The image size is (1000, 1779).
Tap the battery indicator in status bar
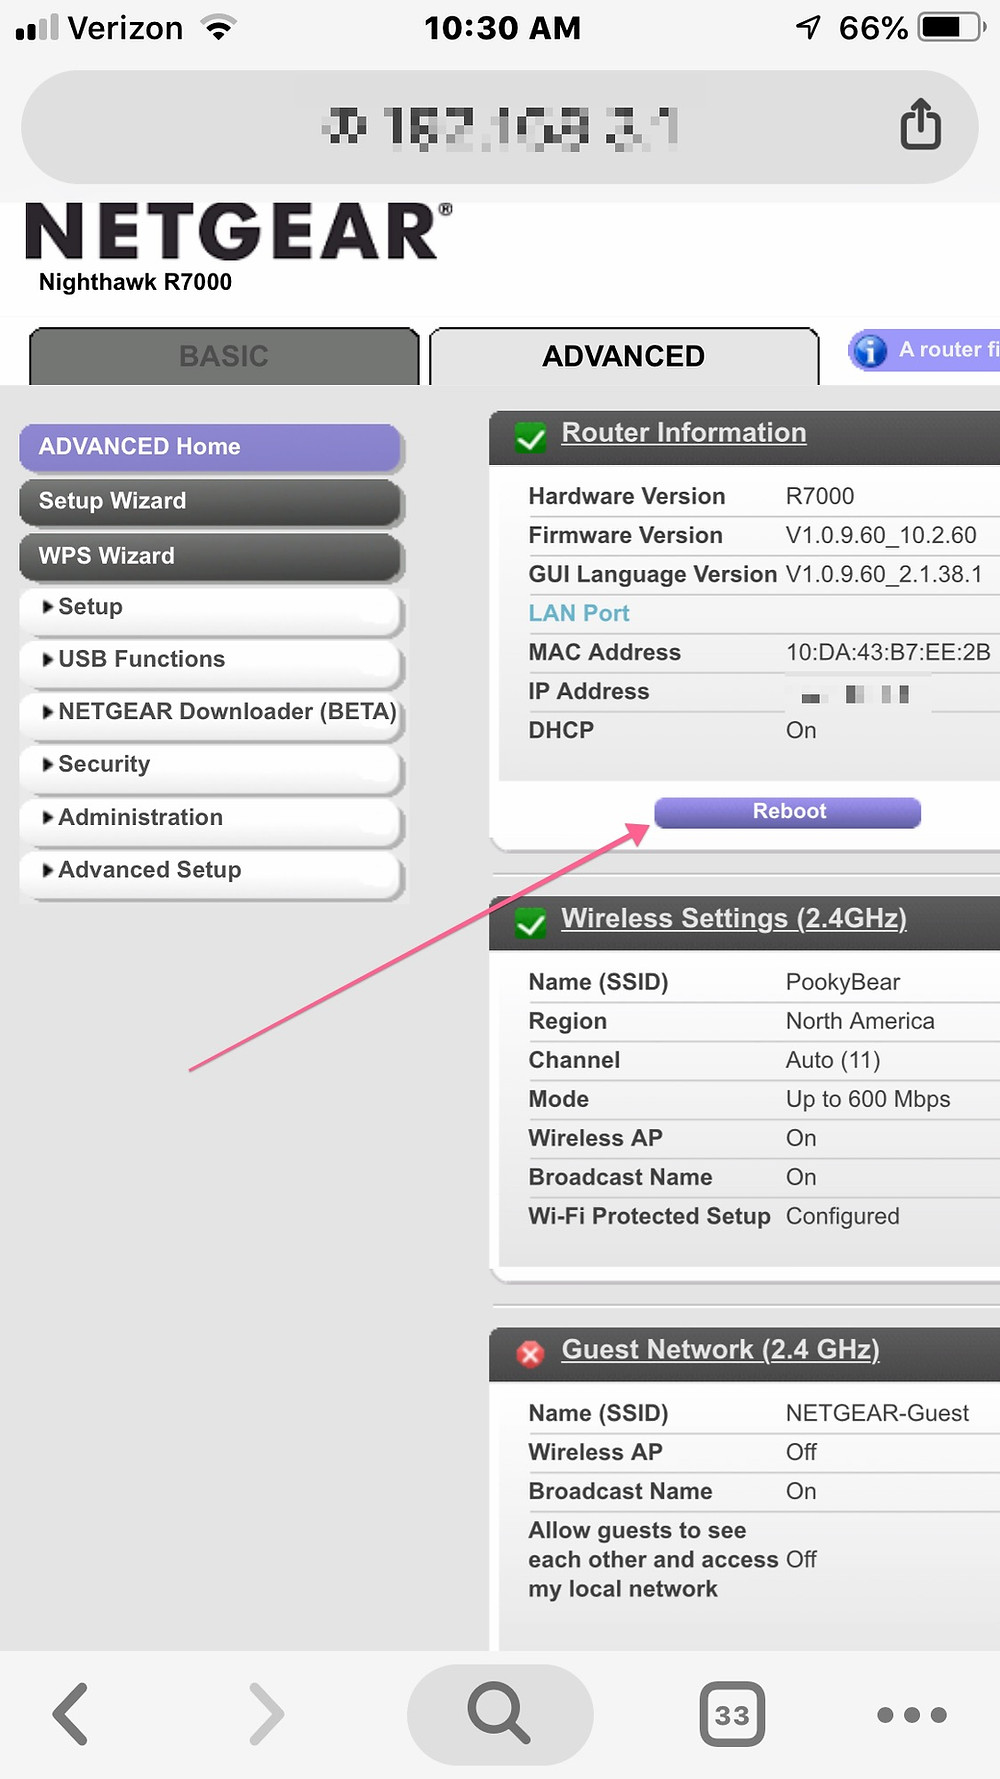click(953, 27)
